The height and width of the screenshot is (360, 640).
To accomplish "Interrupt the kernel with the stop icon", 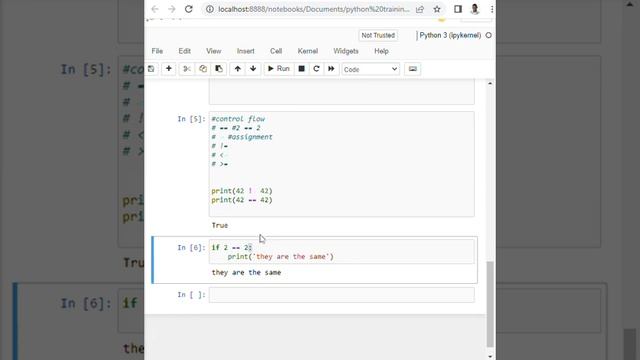I will [302, 69].
